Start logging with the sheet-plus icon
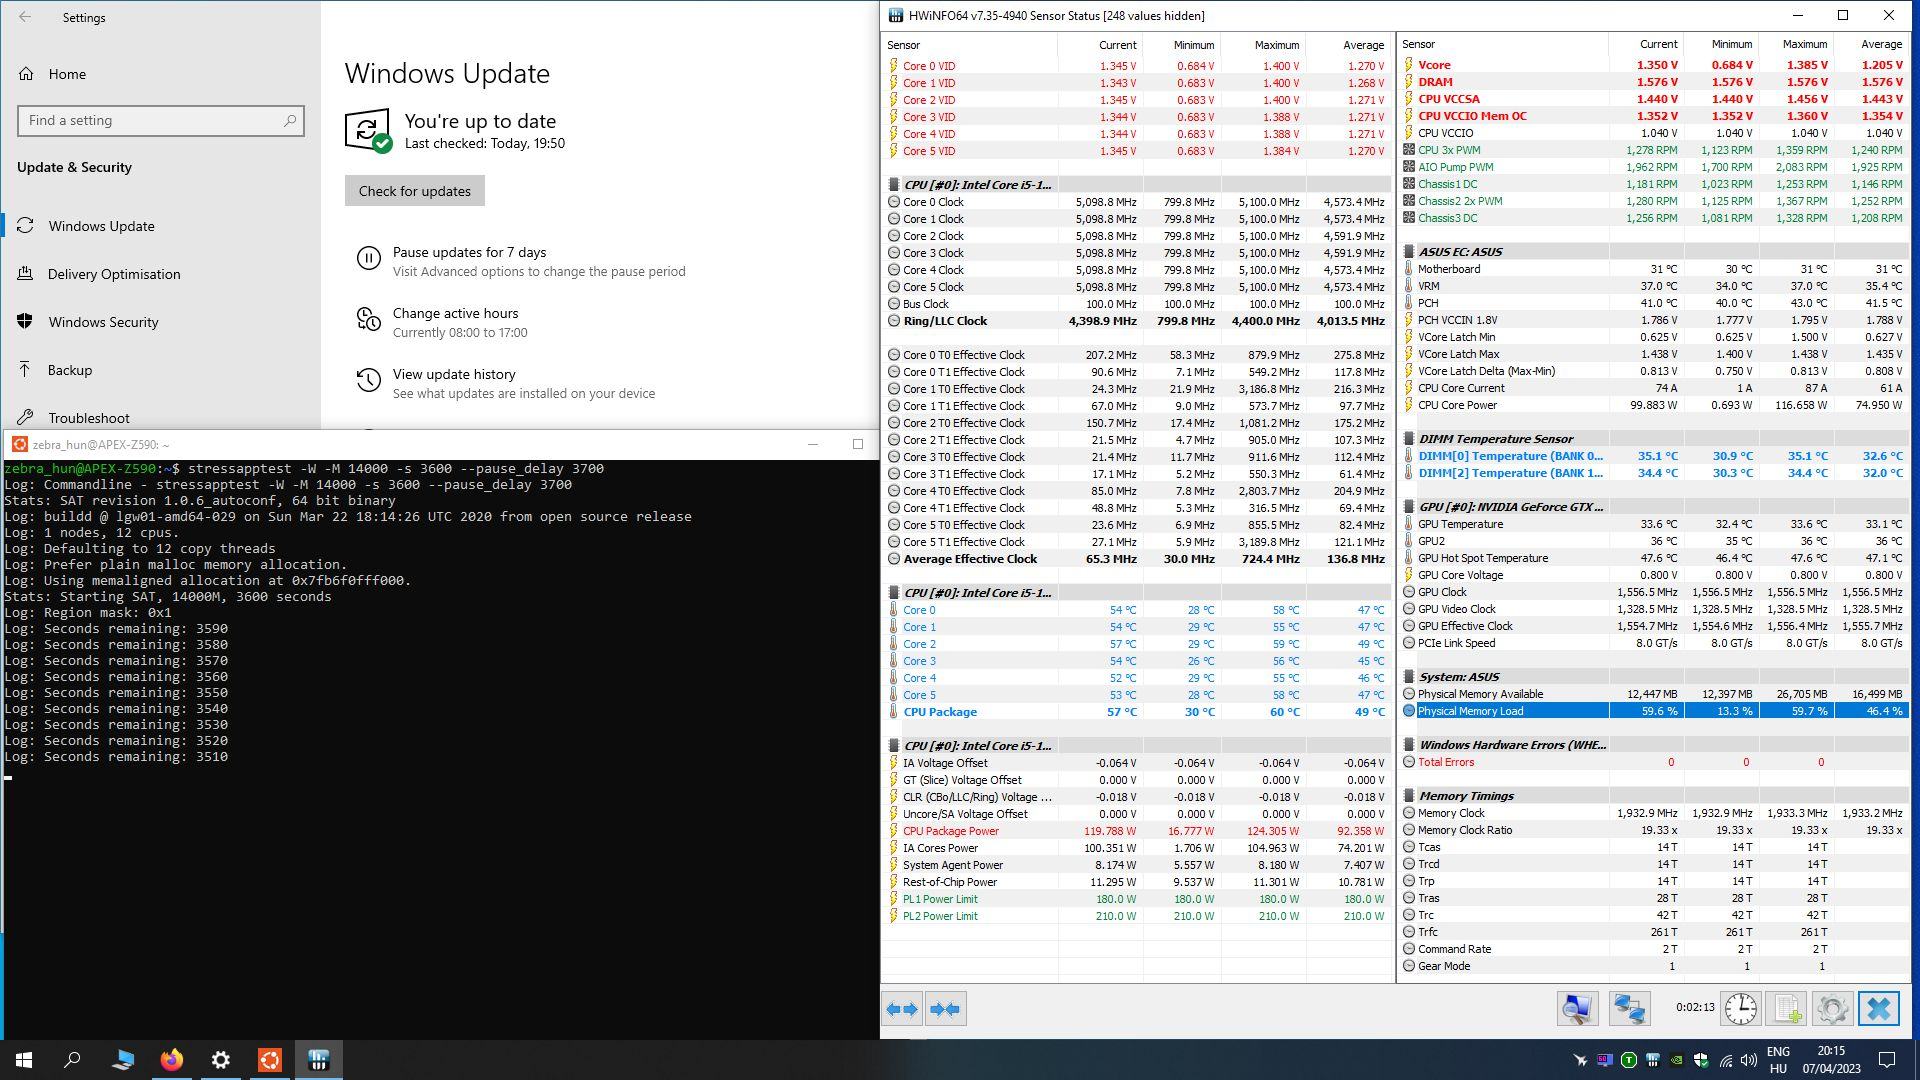Image resolution: width=1920 pixels, height=1080 pixels. 1787,1008
